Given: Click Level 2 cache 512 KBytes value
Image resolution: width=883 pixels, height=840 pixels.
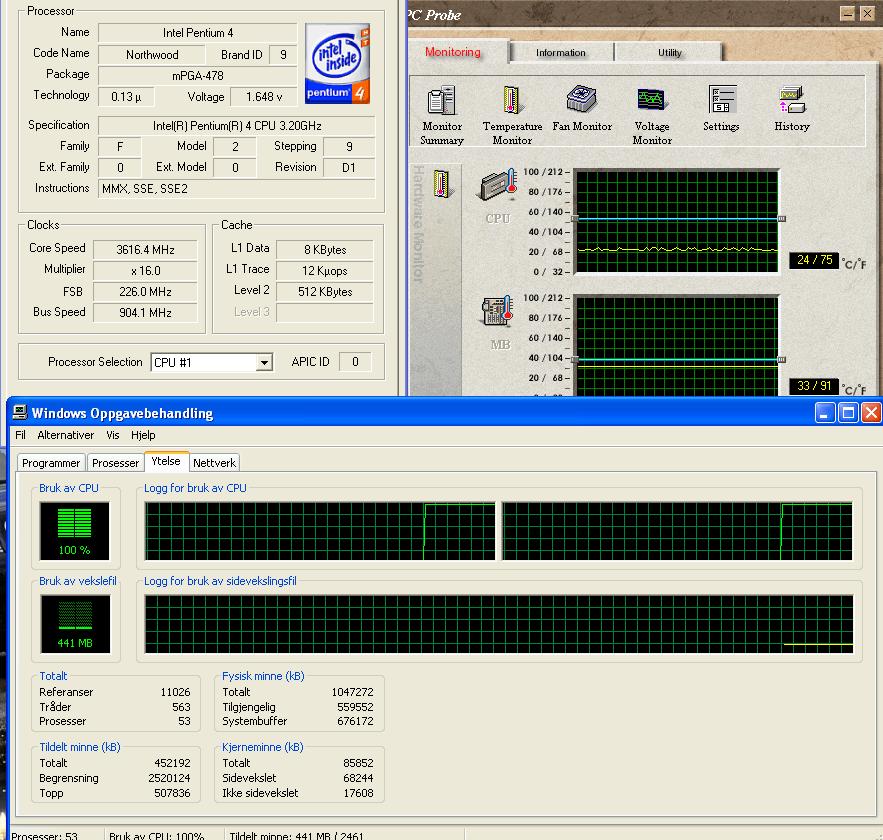Looking at the screenshot, I should tap(325, 292).
